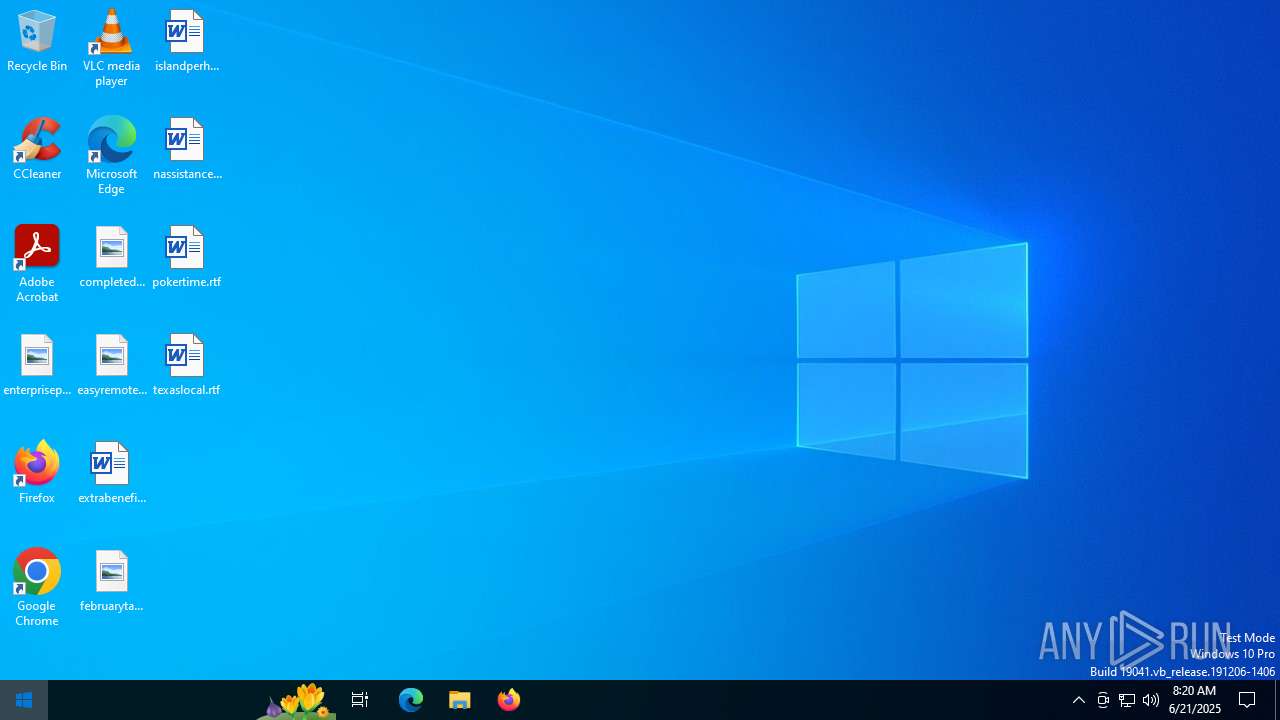Viewport: 1280px width, 720px height.
Task: Select the CCleaner desktop shortcut
Action: [x=37, y=149]
